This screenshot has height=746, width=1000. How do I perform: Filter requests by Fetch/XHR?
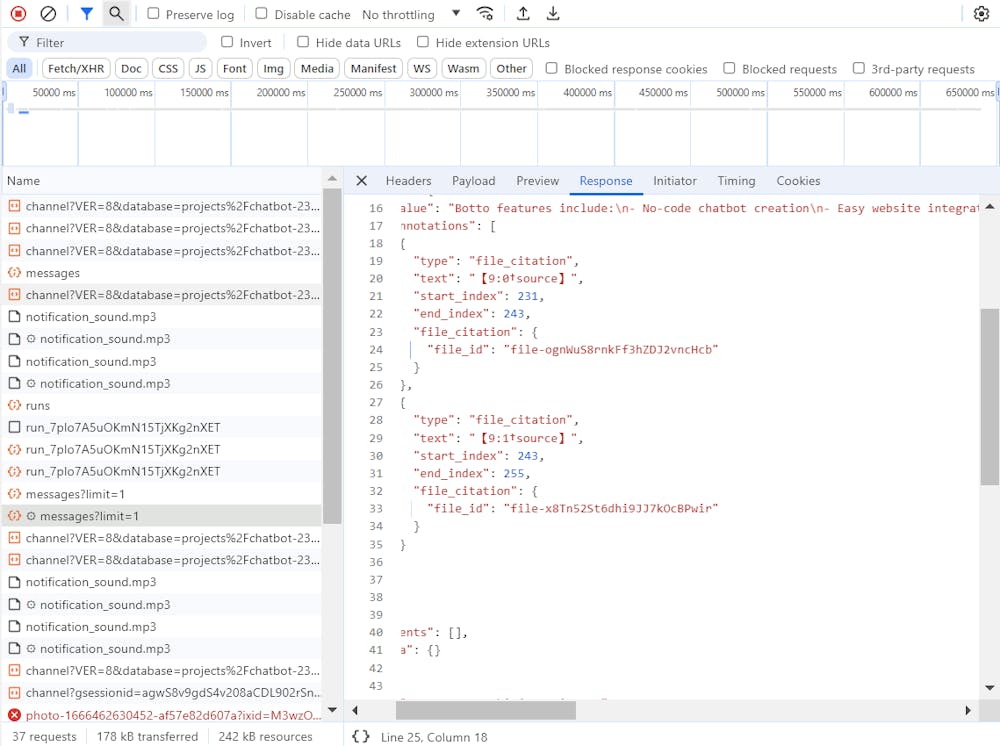[76, 69]
